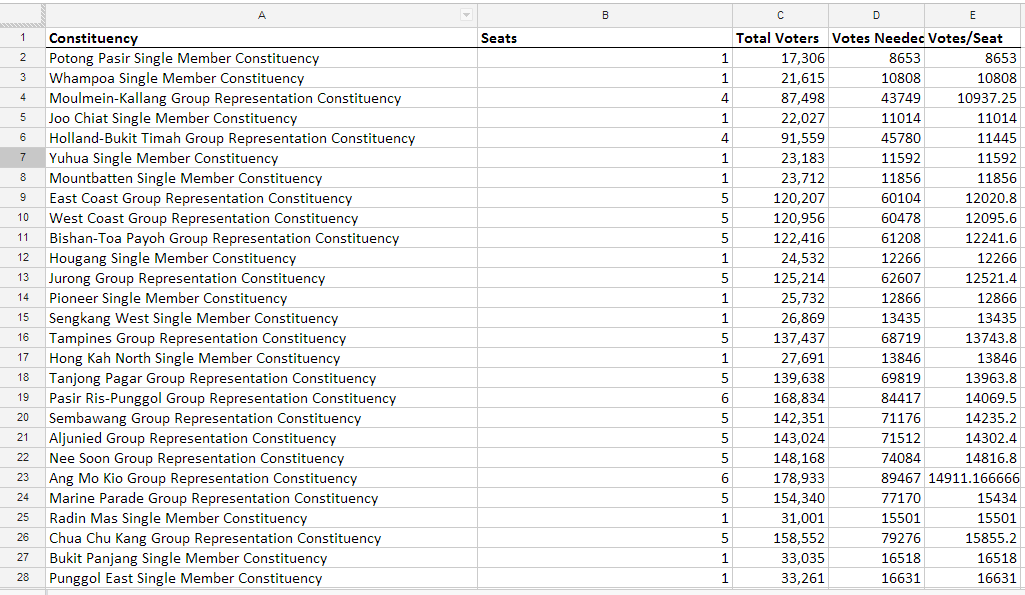The image size is (1025, 595).
Task: Select Potong Pasir Single Member Constituency cell
Action: tap(261, 58)
